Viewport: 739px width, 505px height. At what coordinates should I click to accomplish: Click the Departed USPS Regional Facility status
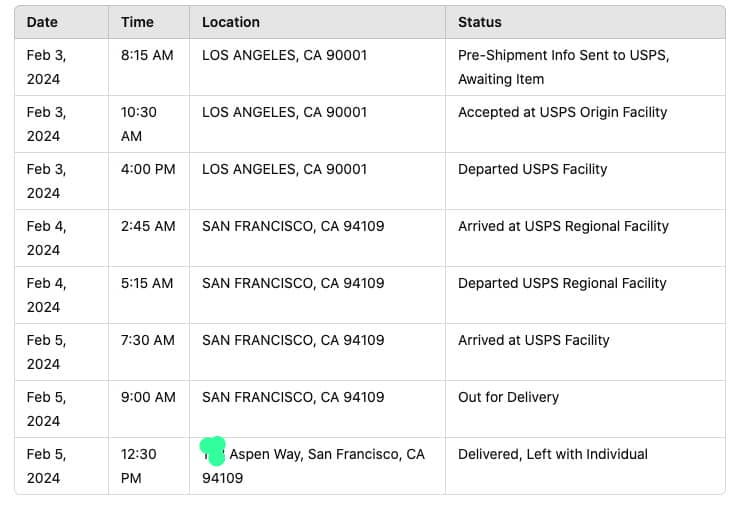click(x=562, y=283)
